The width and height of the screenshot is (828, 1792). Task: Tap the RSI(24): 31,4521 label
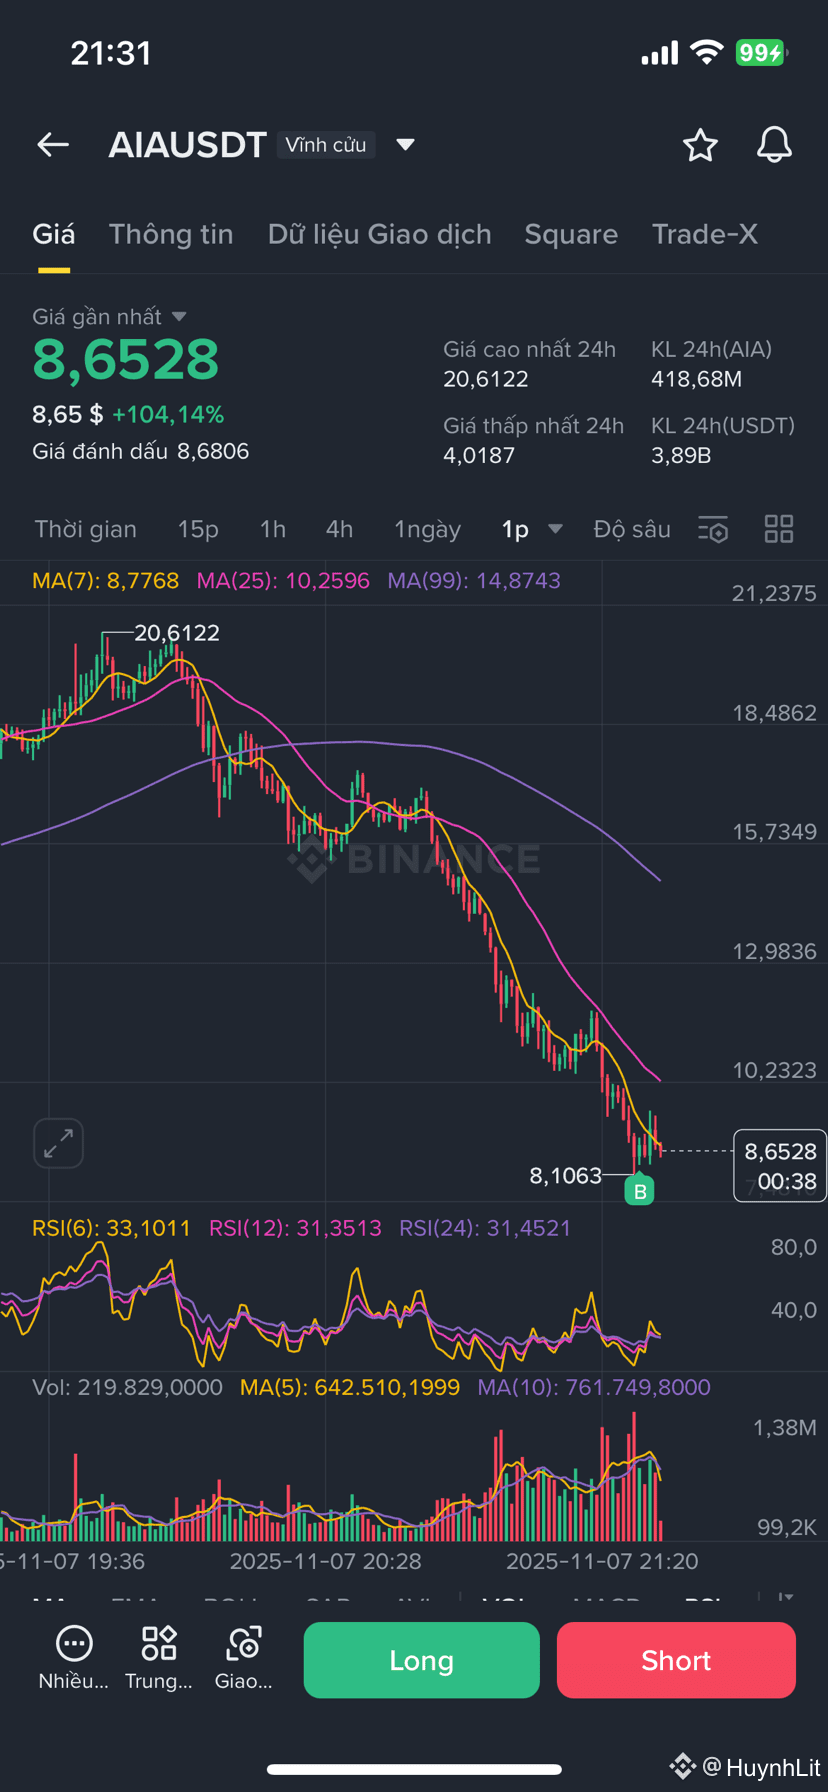click(x=485, y=1228)
